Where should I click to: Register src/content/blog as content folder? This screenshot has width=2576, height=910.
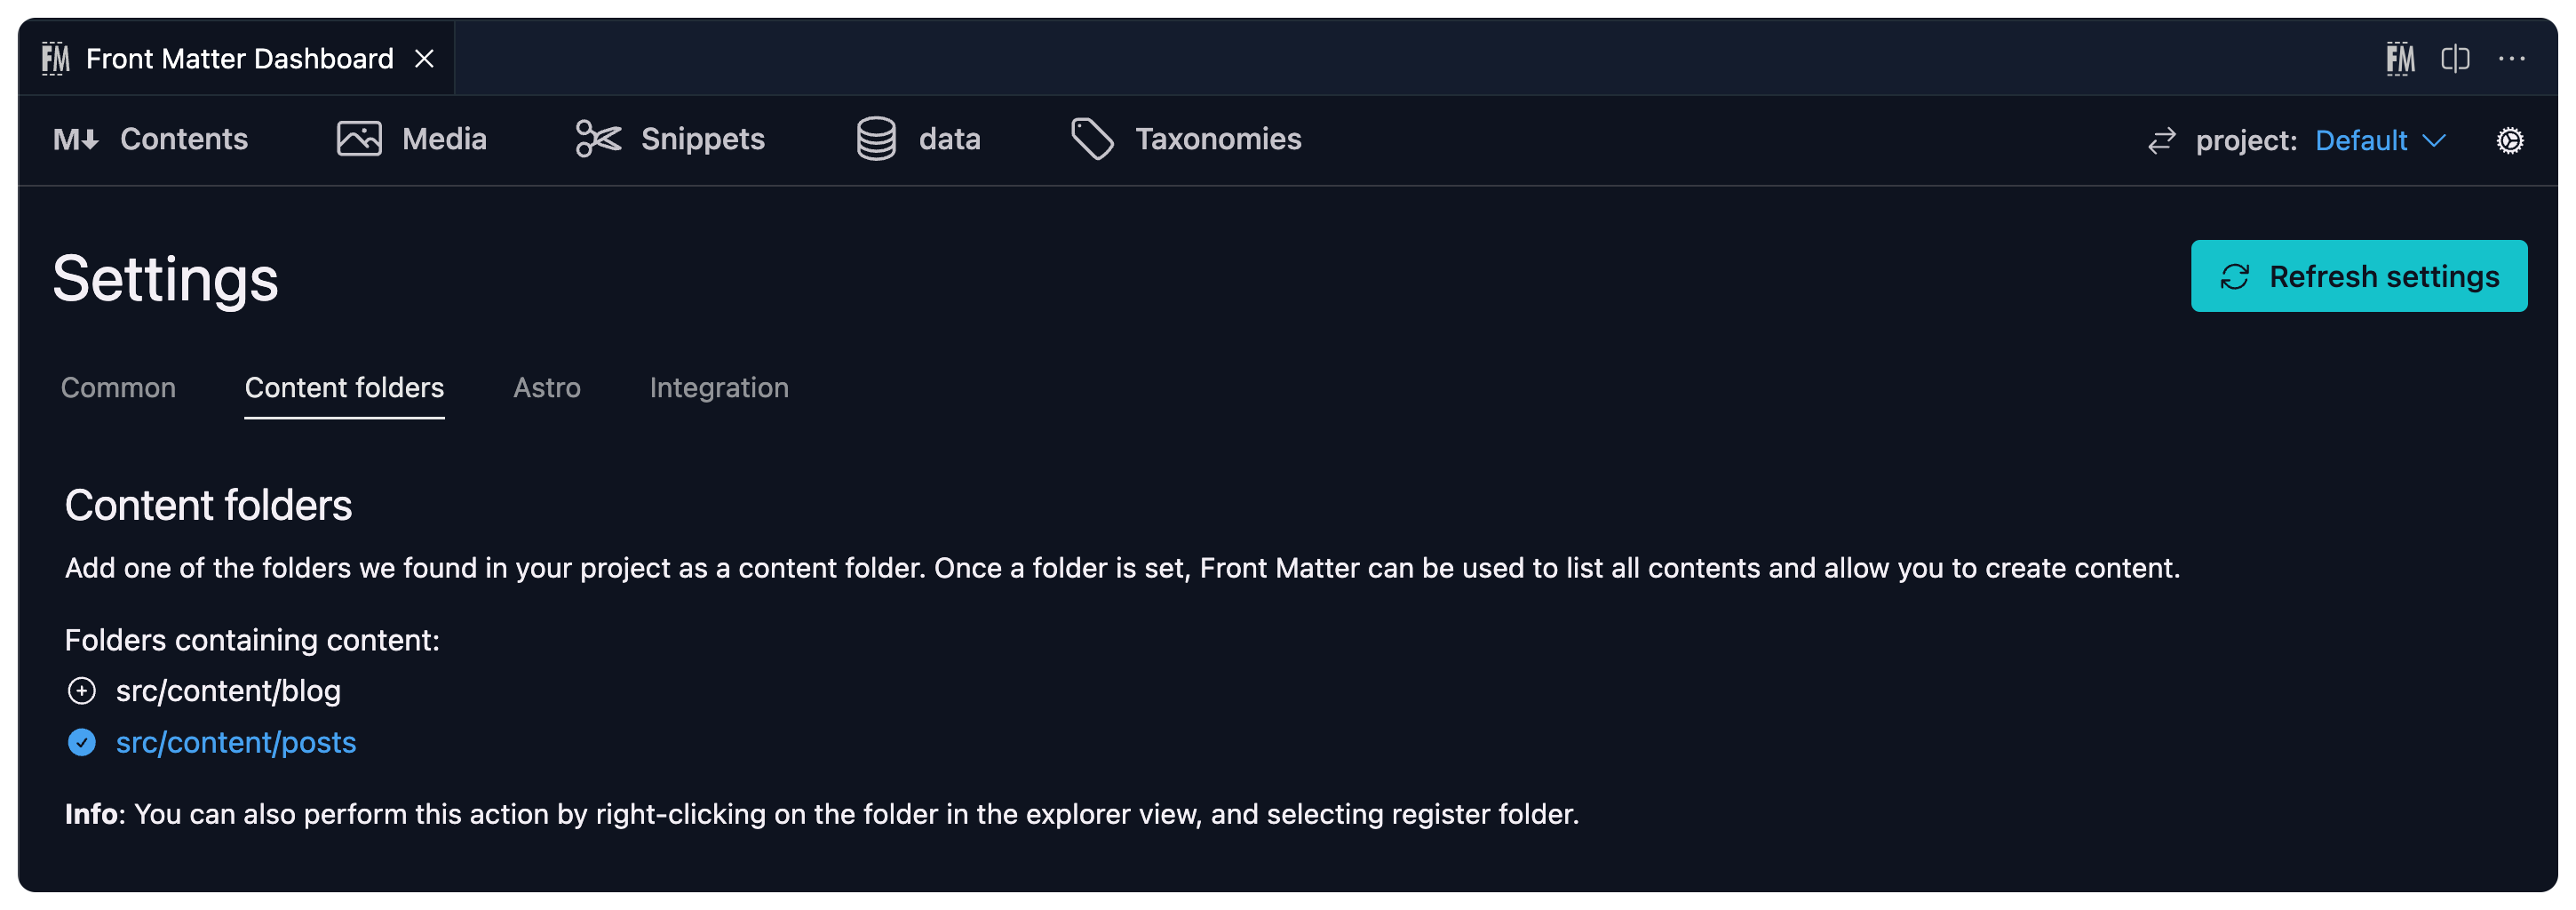point(82,690)
